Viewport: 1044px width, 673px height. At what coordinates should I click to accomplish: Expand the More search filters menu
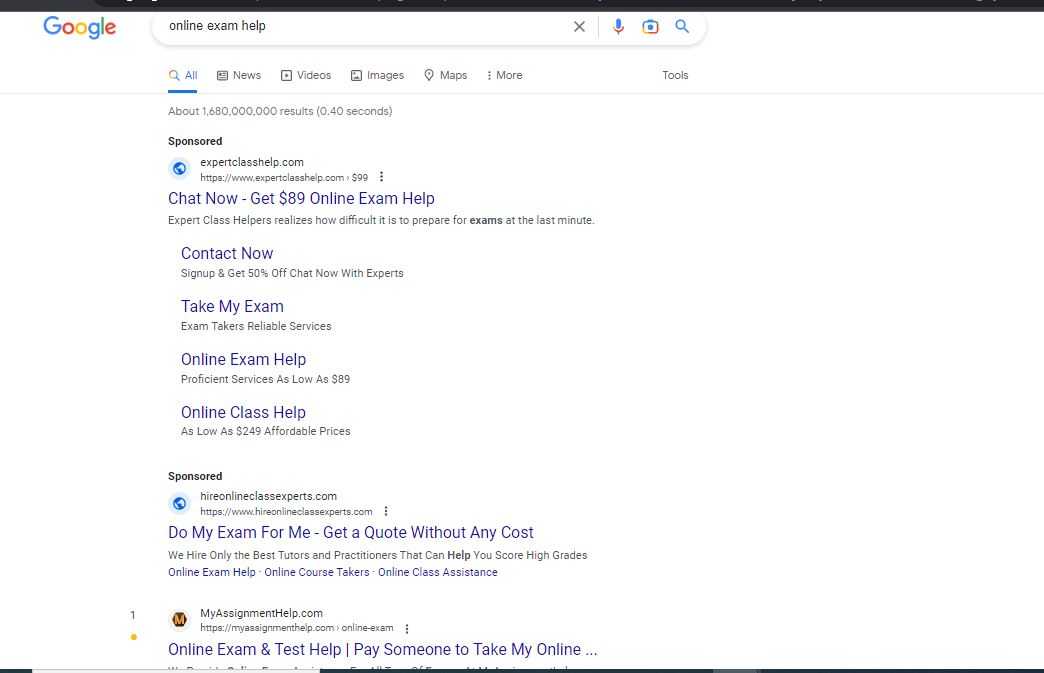tap(504, 75)
